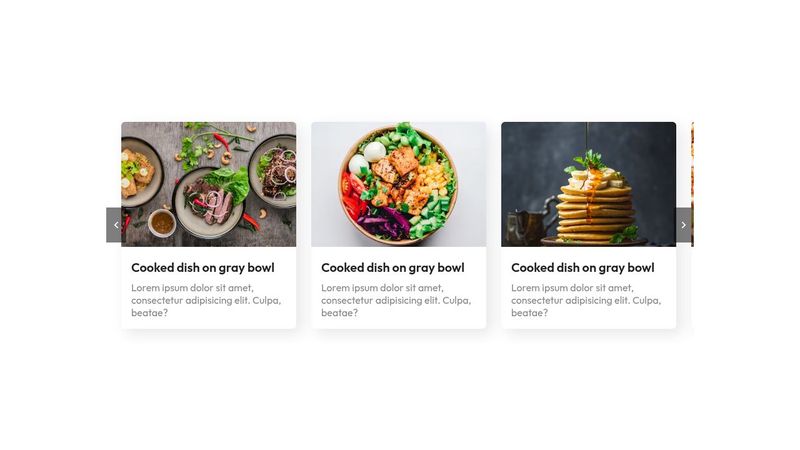Select the partially visible fourth card image
Screen dimensions: 800x450
[692, 184]
